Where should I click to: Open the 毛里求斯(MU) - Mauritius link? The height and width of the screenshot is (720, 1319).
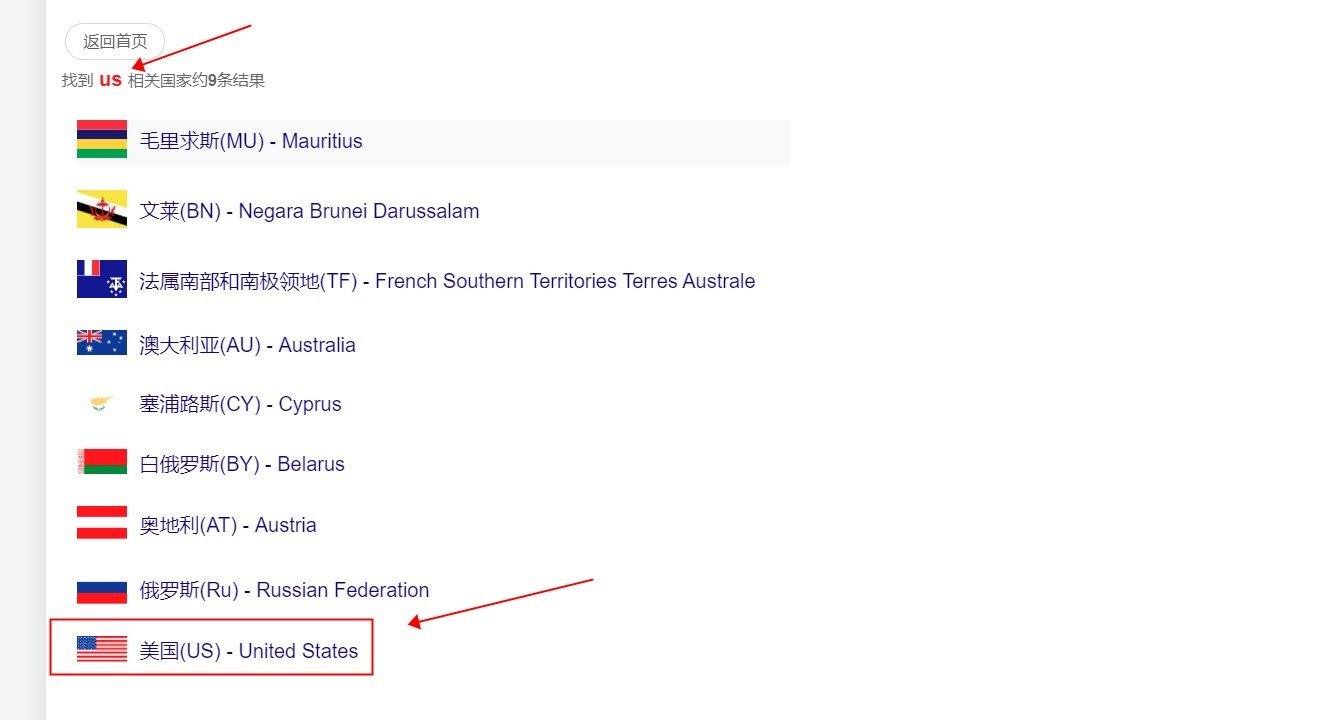point(251,141)
